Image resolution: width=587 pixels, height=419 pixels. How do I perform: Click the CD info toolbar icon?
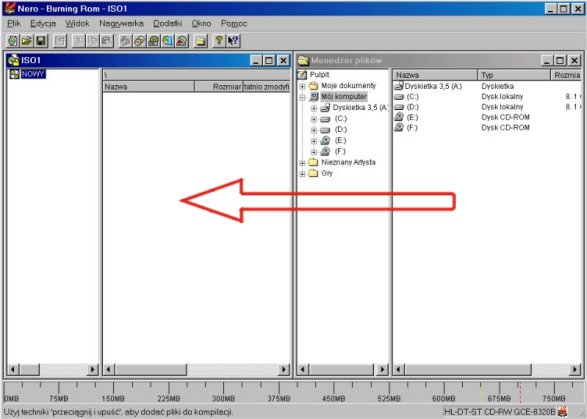168,41
